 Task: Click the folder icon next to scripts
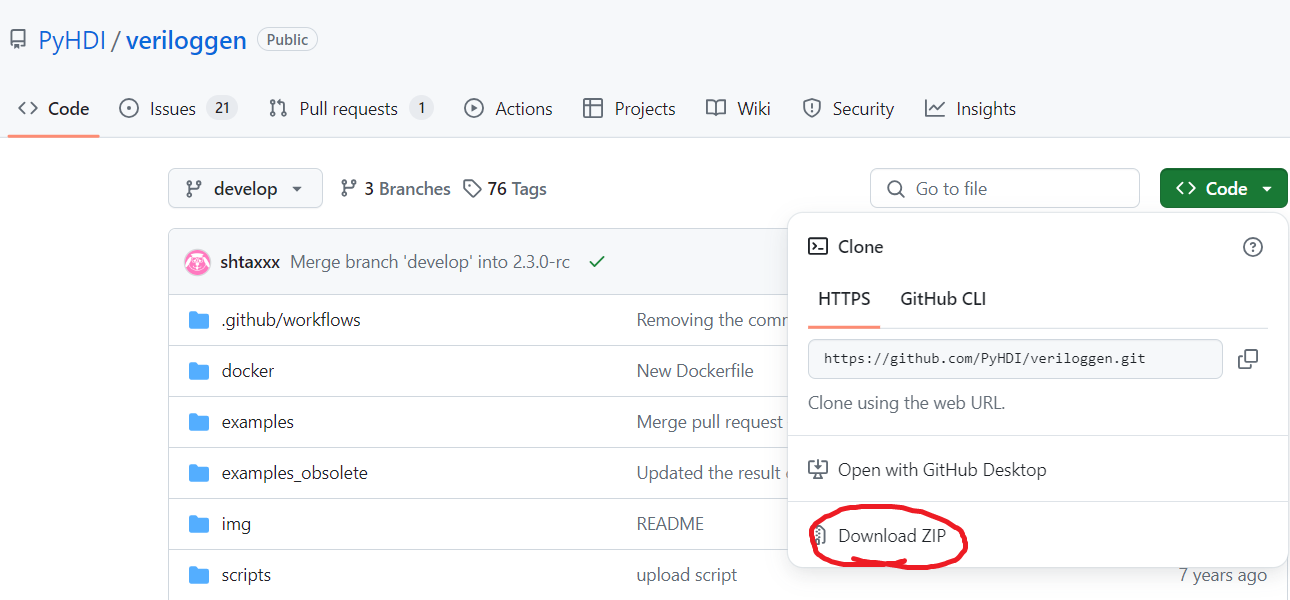point(199,575)
